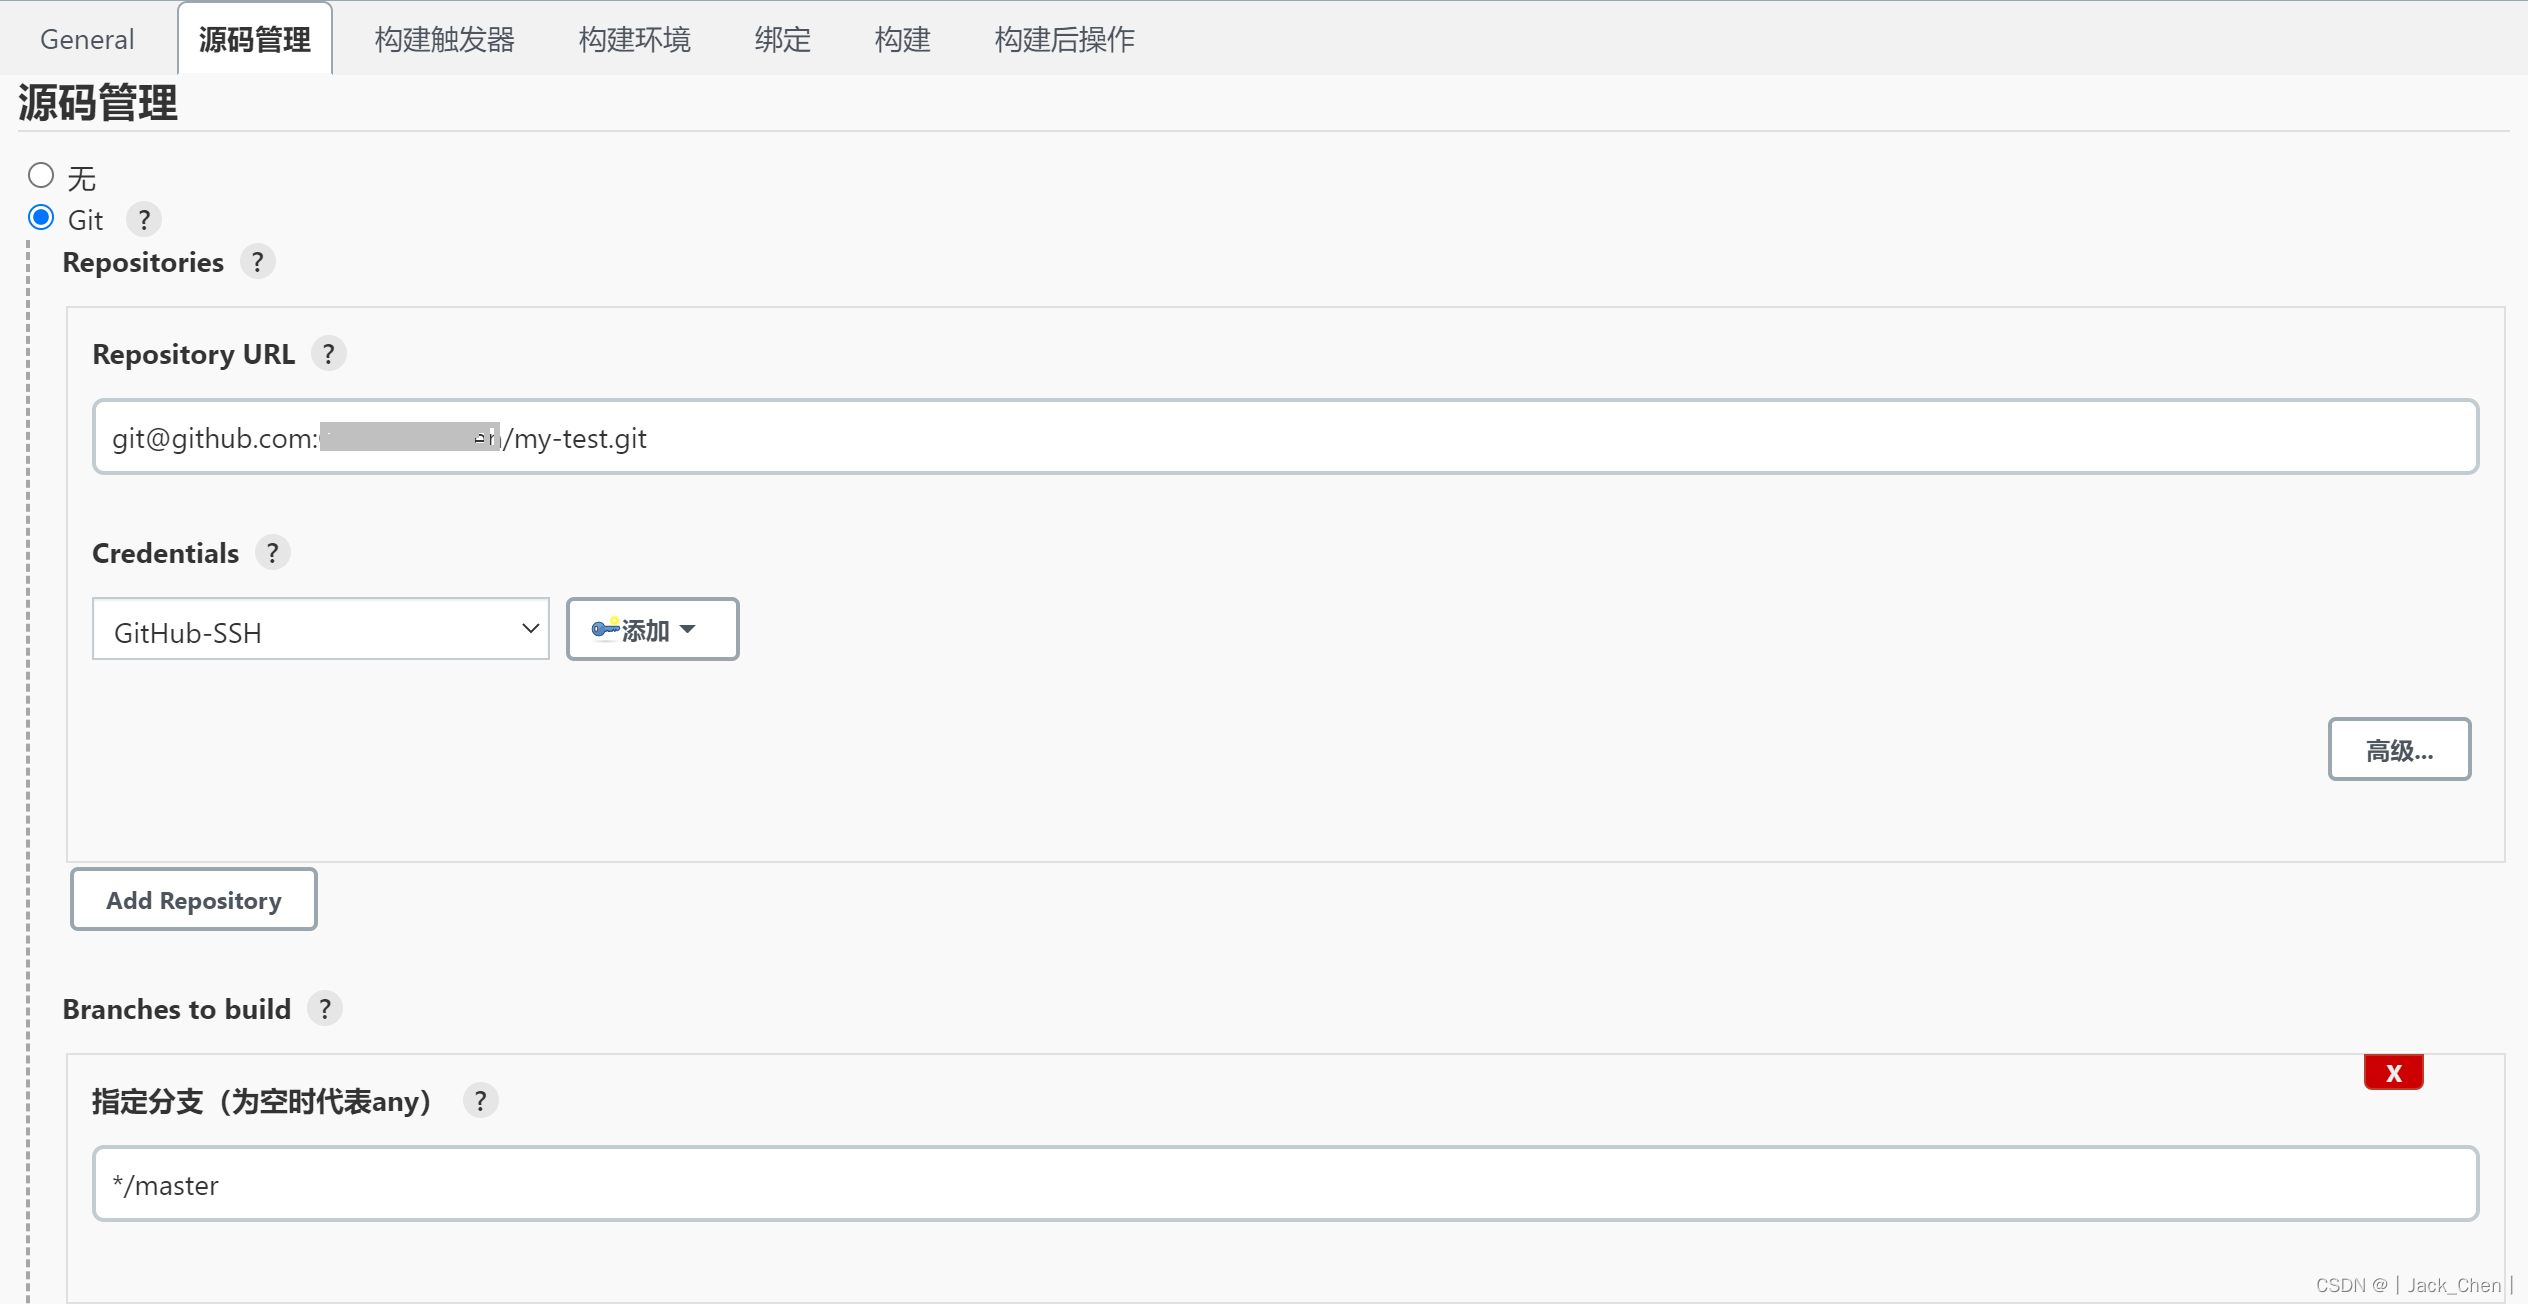Expand 高级... advanced options
Screen dimensions: 2528x1304
tap(2398, 749)
